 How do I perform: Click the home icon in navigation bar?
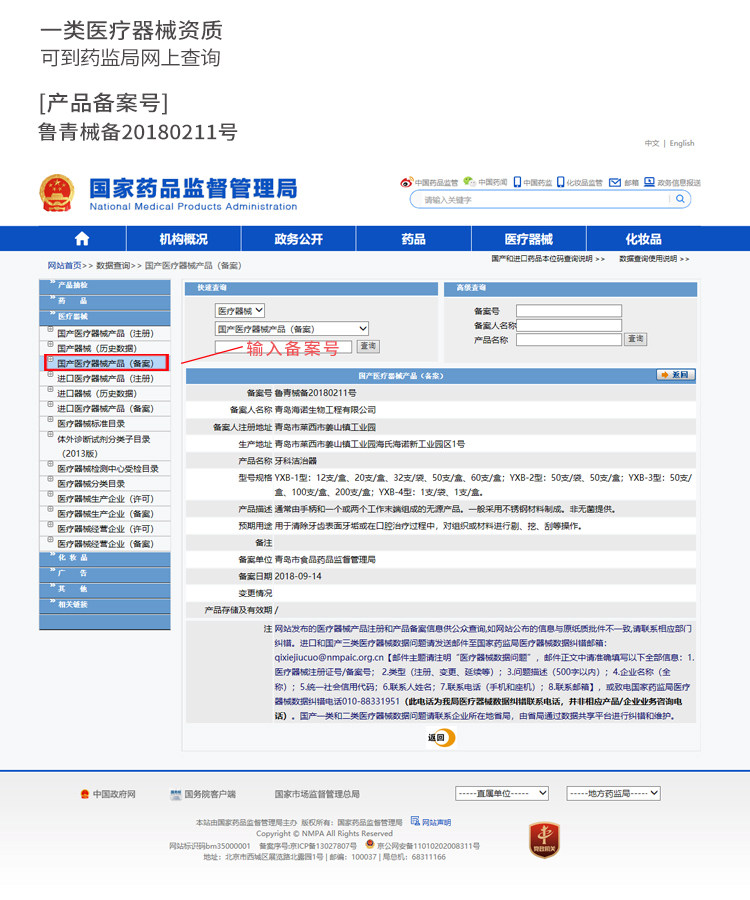coord(82,239)
